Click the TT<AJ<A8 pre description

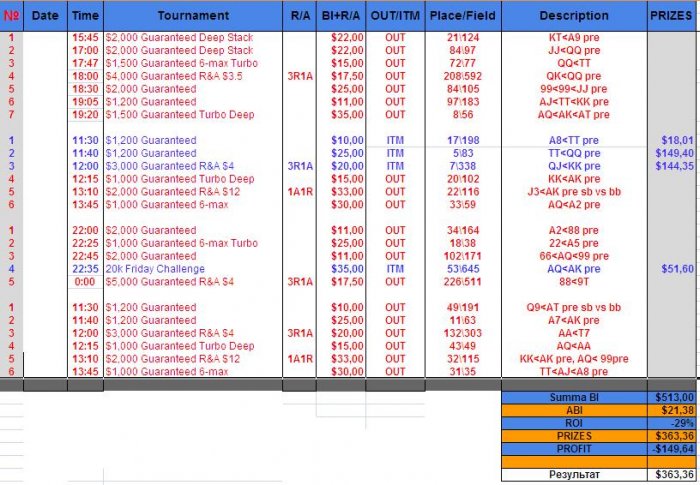point(574,372)
